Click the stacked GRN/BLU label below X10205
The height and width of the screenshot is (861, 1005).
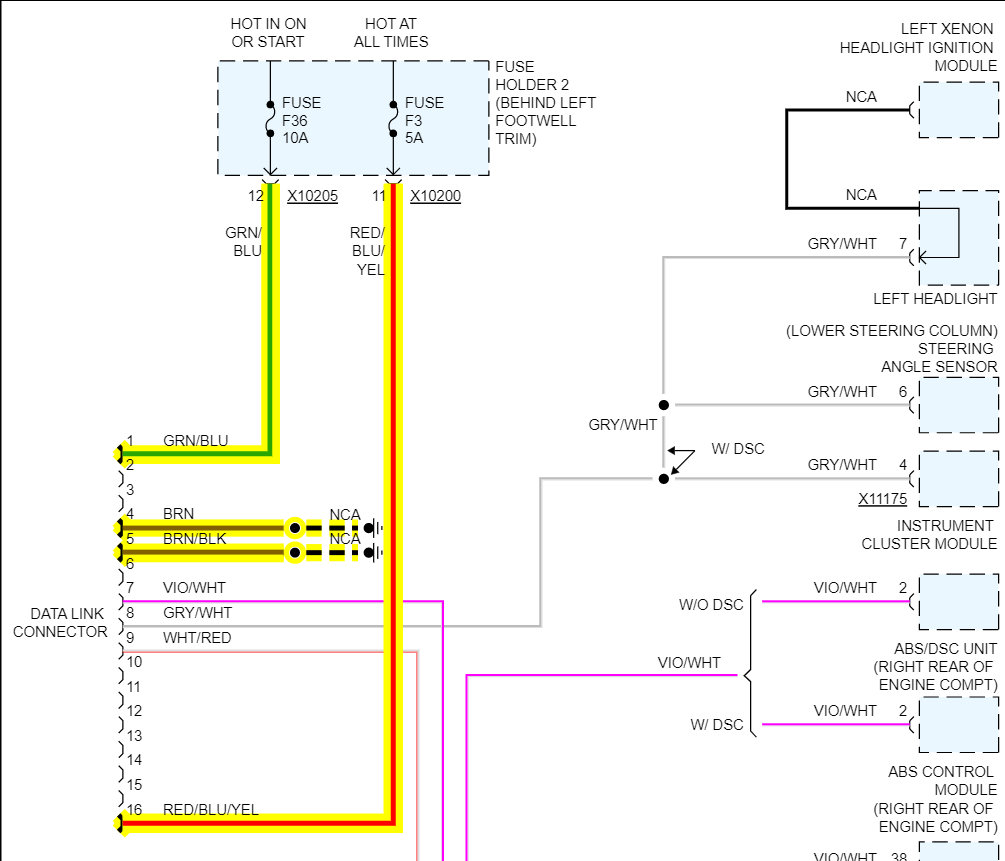[x=243, y=241]
